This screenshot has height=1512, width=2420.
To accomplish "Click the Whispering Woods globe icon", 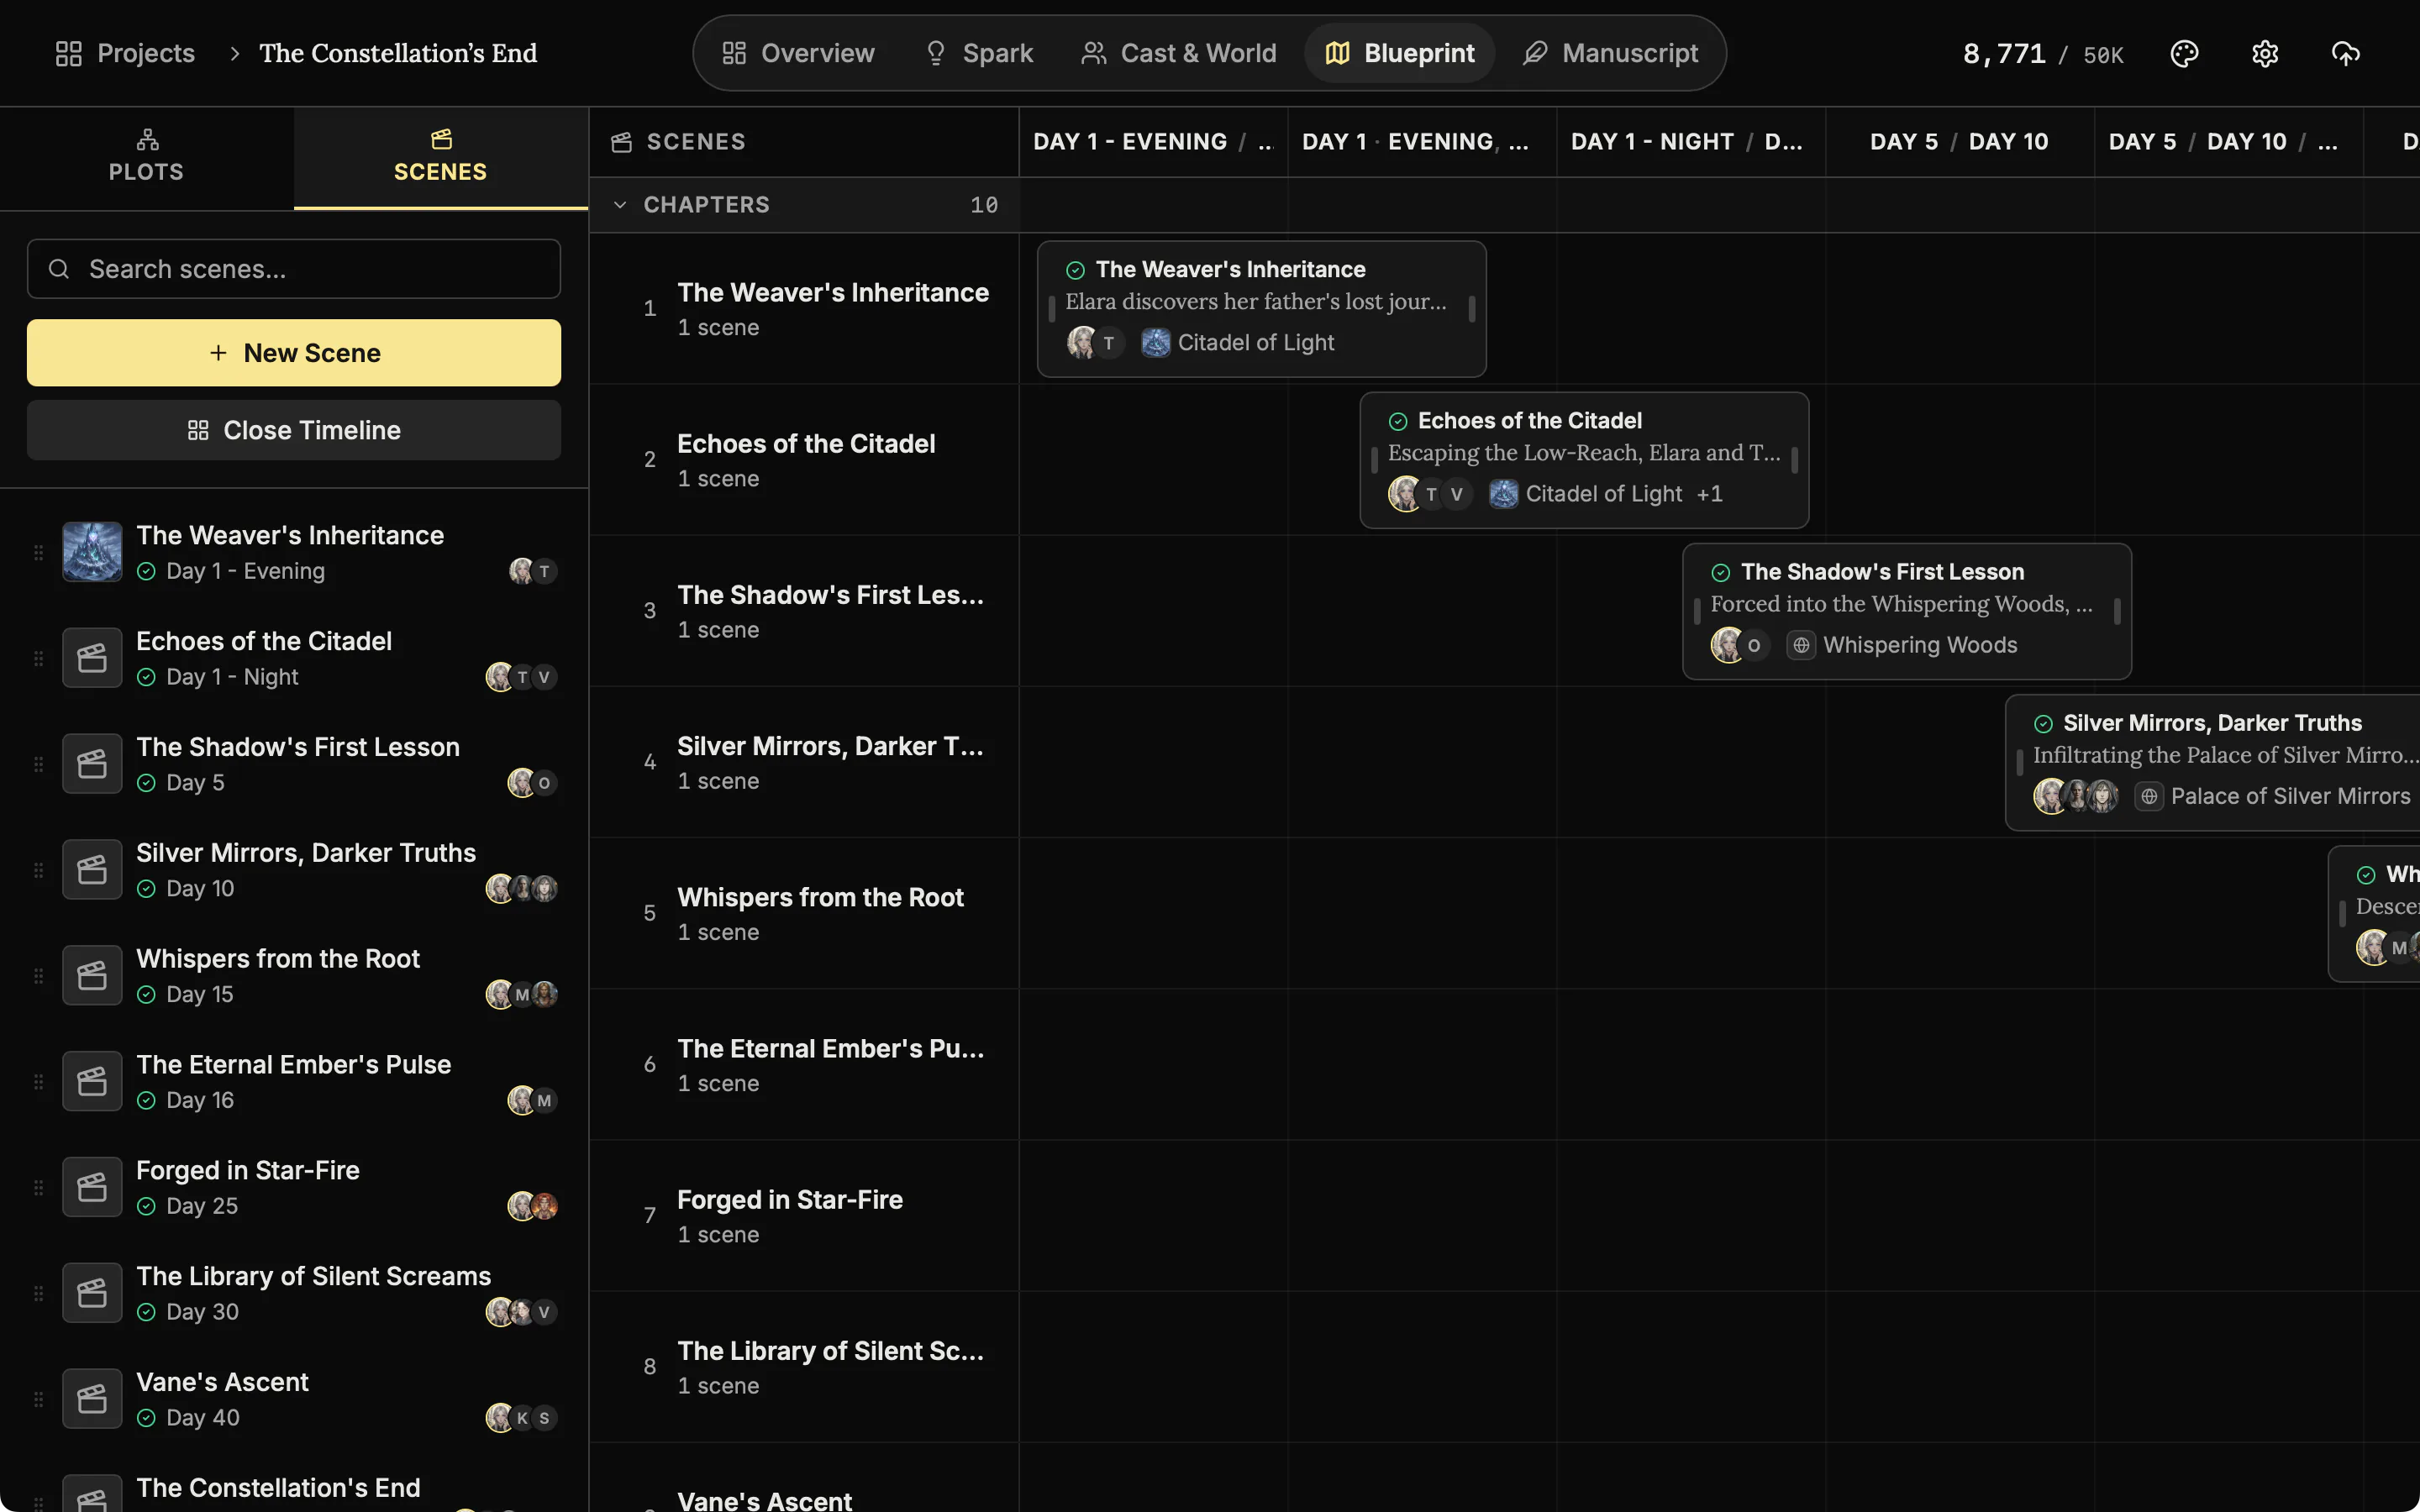I will tap(1801, 645).
